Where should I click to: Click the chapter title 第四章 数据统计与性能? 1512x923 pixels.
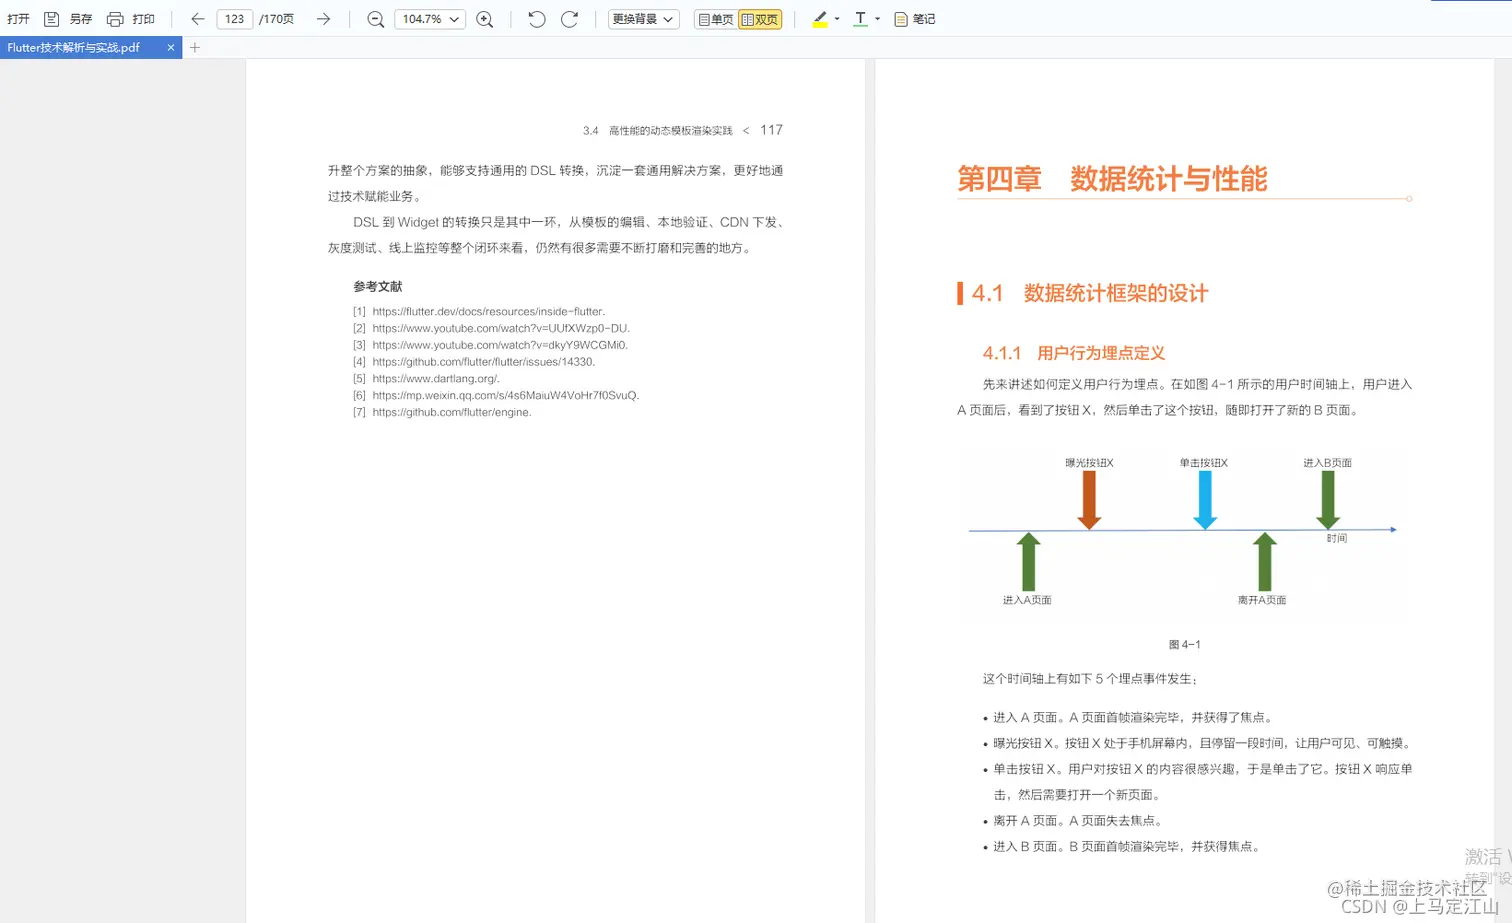point(1112,179)
